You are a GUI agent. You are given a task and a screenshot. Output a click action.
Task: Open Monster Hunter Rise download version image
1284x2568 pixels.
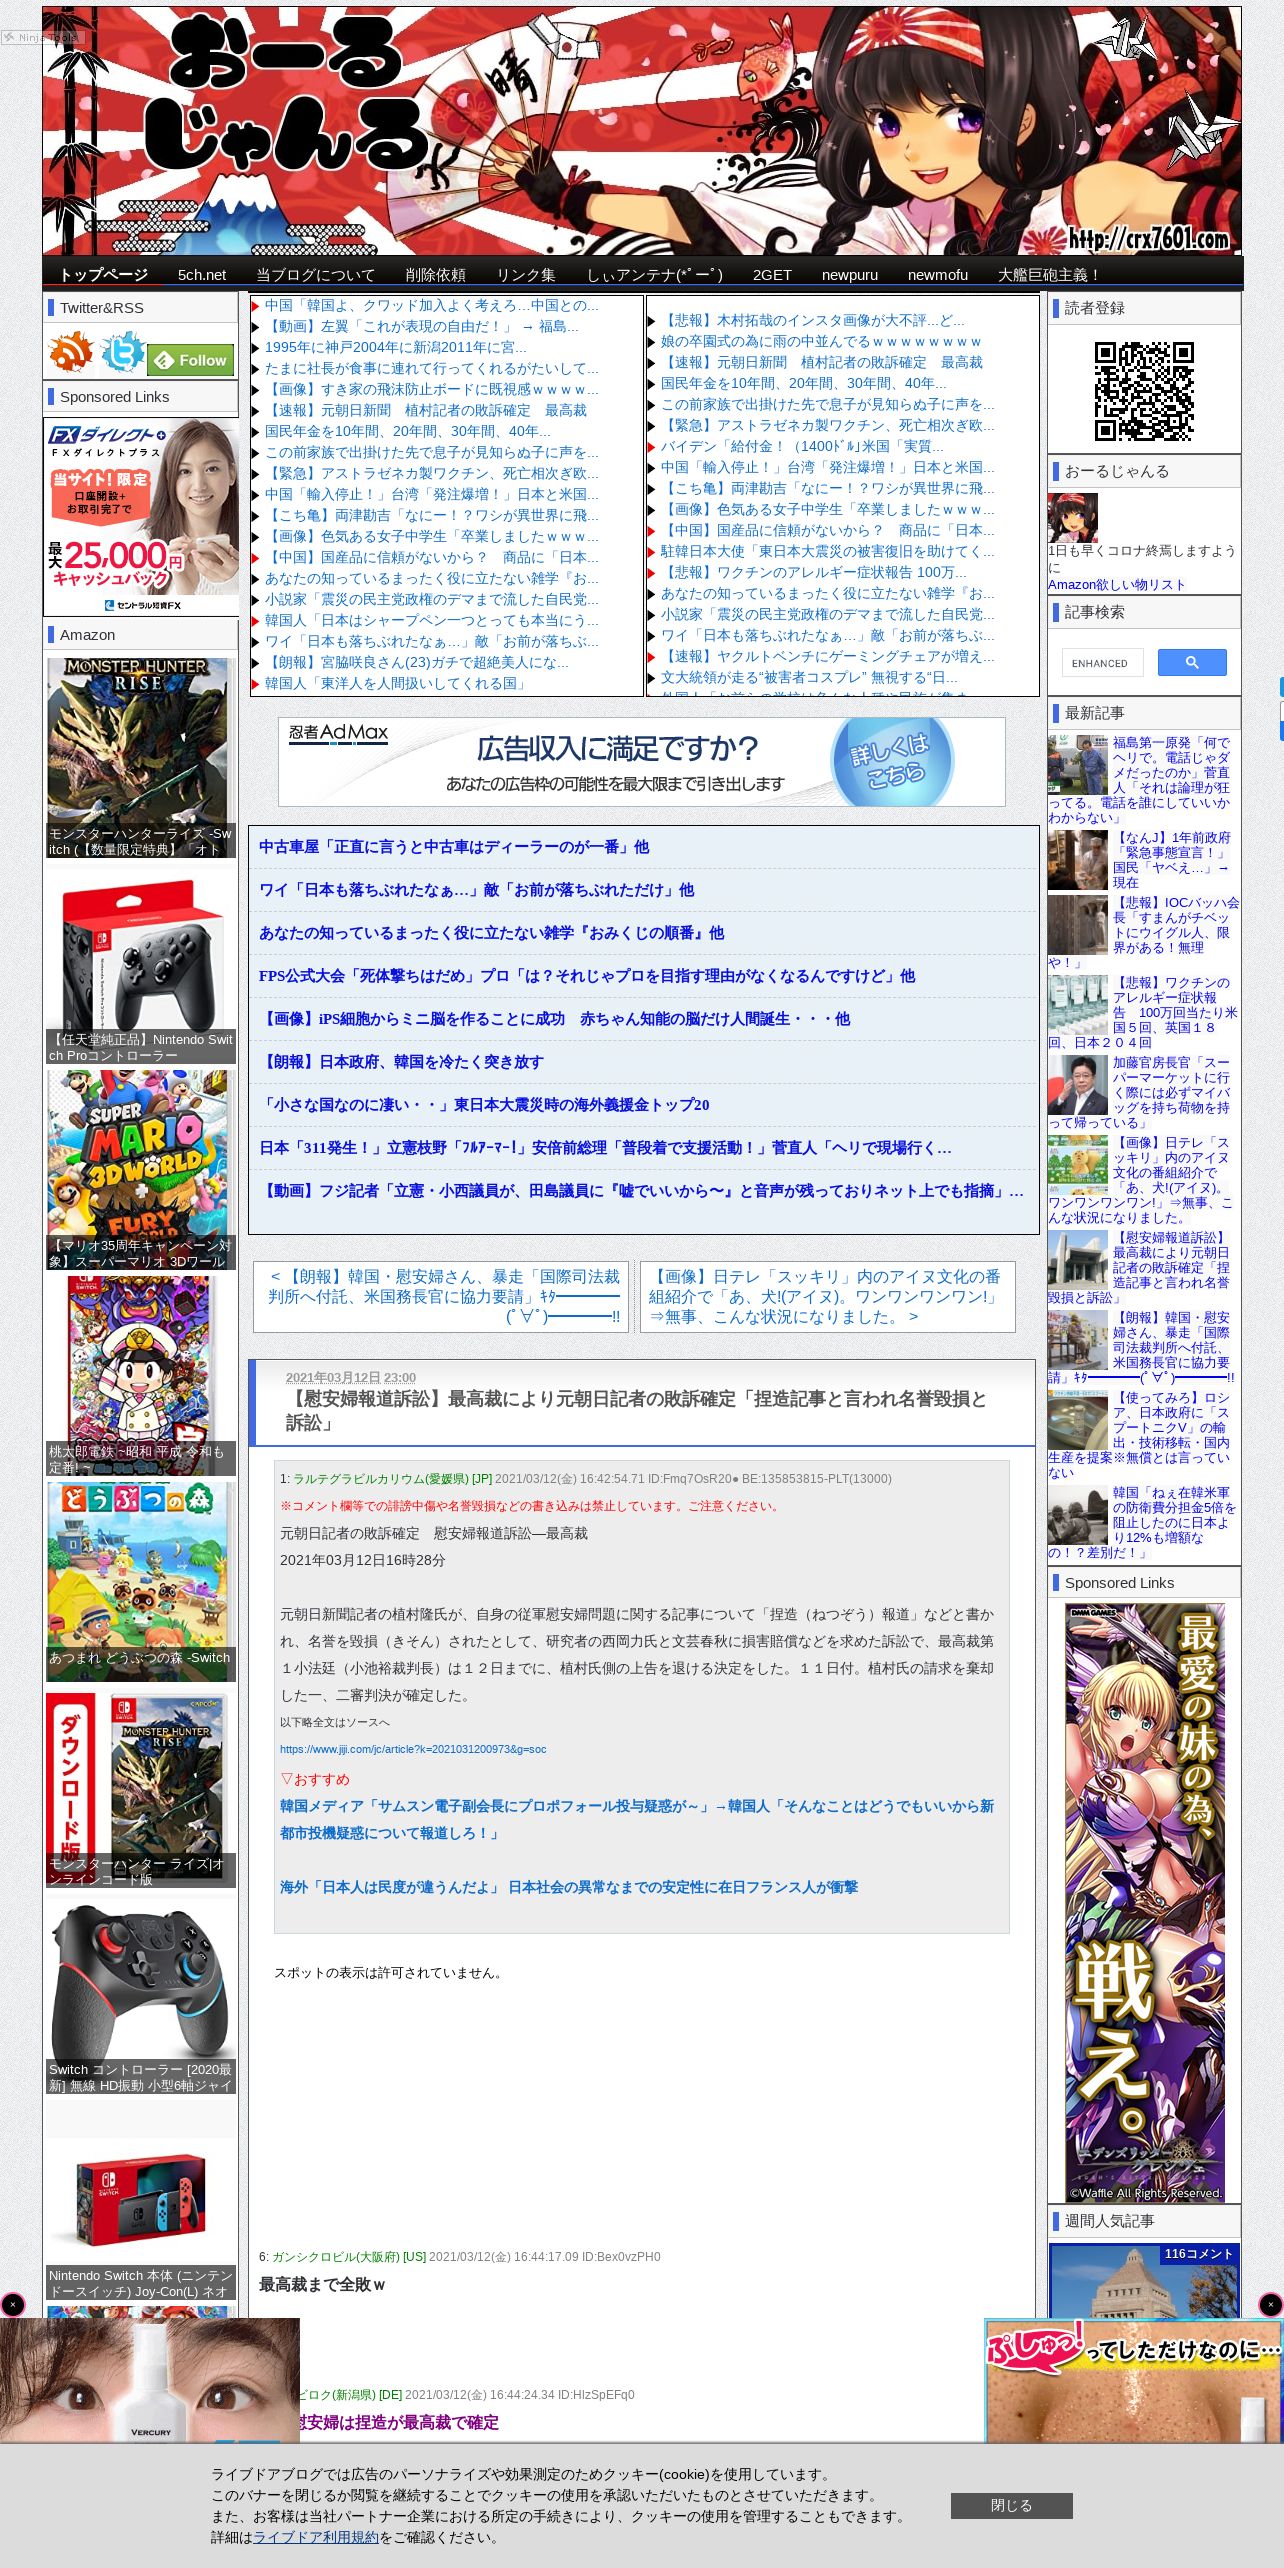141,1789
